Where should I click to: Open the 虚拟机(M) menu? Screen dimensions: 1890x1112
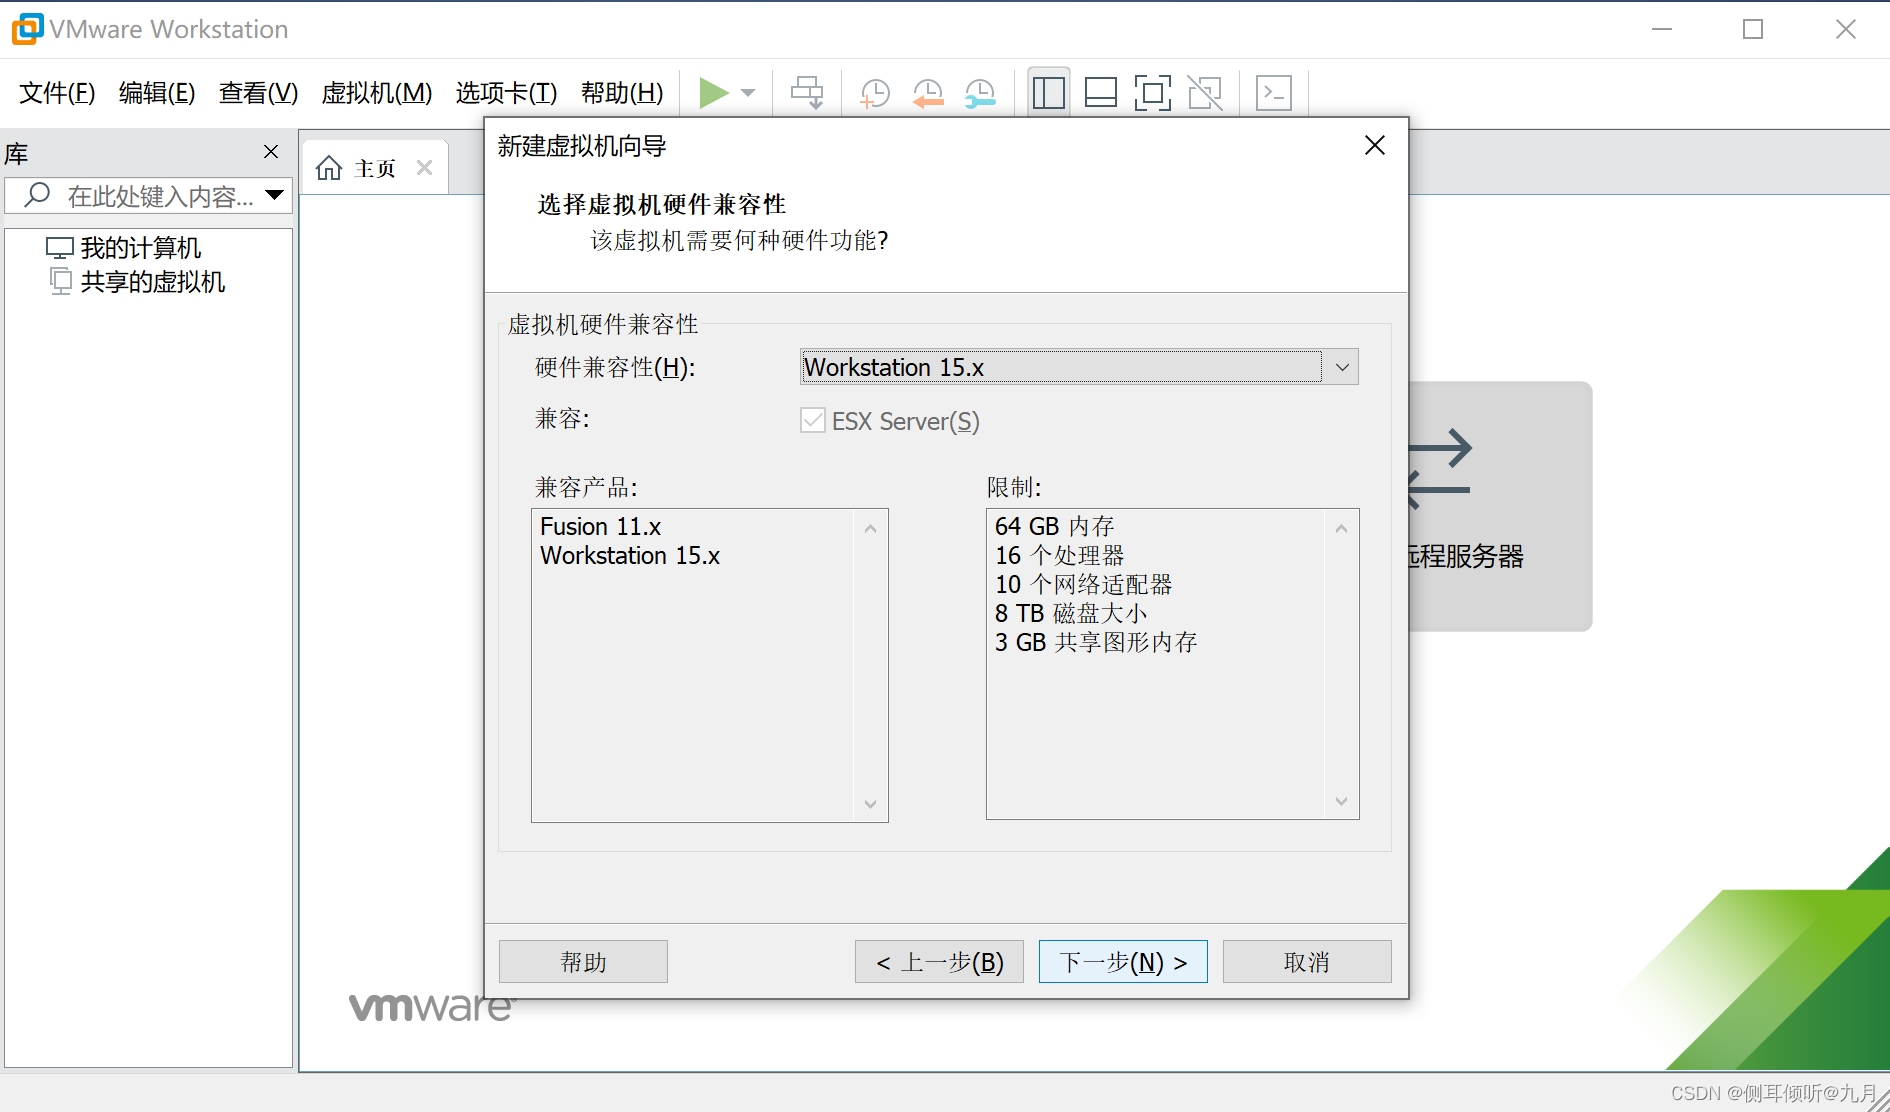click(x=376, y=93)
